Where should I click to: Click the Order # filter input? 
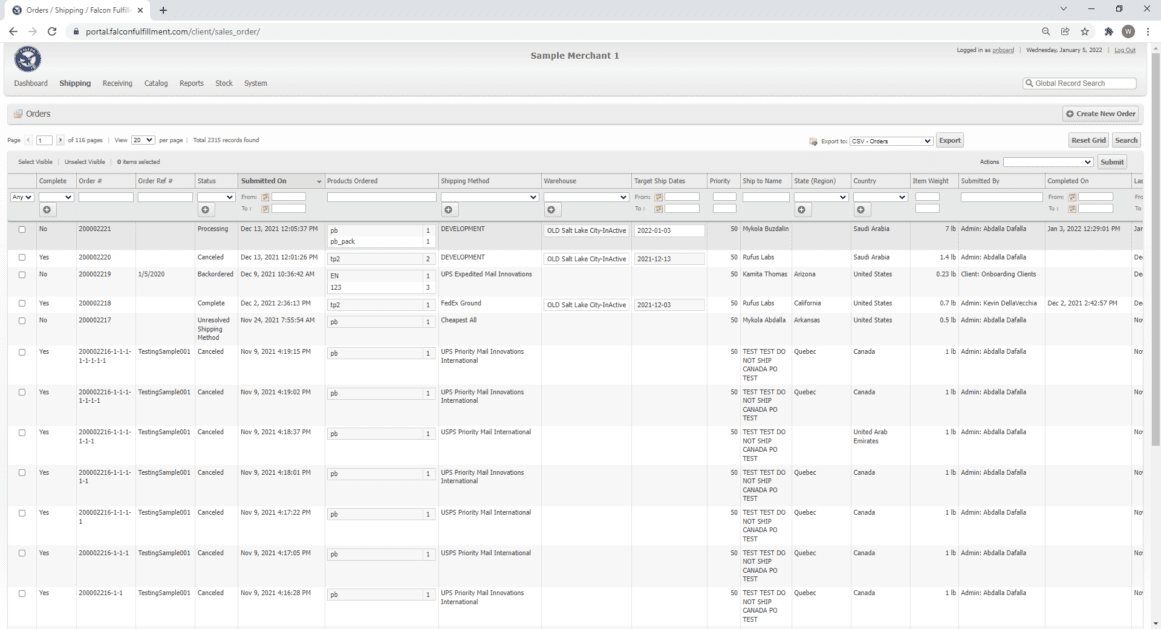(x=106, y=197)
